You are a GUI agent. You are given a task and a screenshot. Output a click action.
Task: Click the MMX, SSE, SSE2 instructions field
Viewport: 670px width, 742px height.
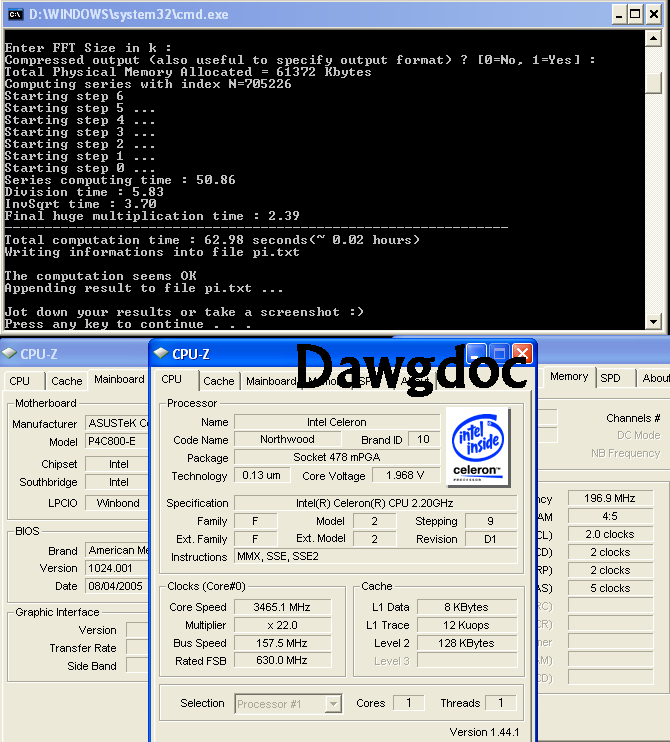pyautogui.click(x=375, y=556)
